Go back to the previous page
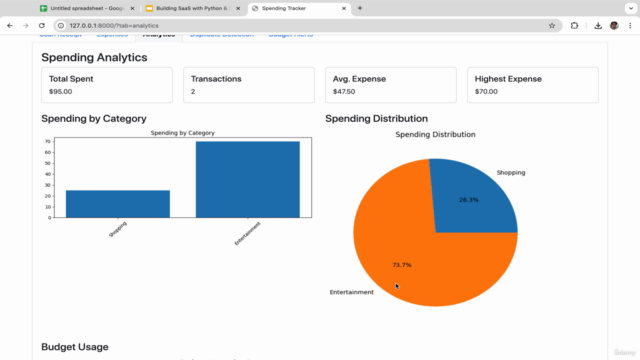Image resolution: width=640 pixels, height=360 pixels. 10,25
